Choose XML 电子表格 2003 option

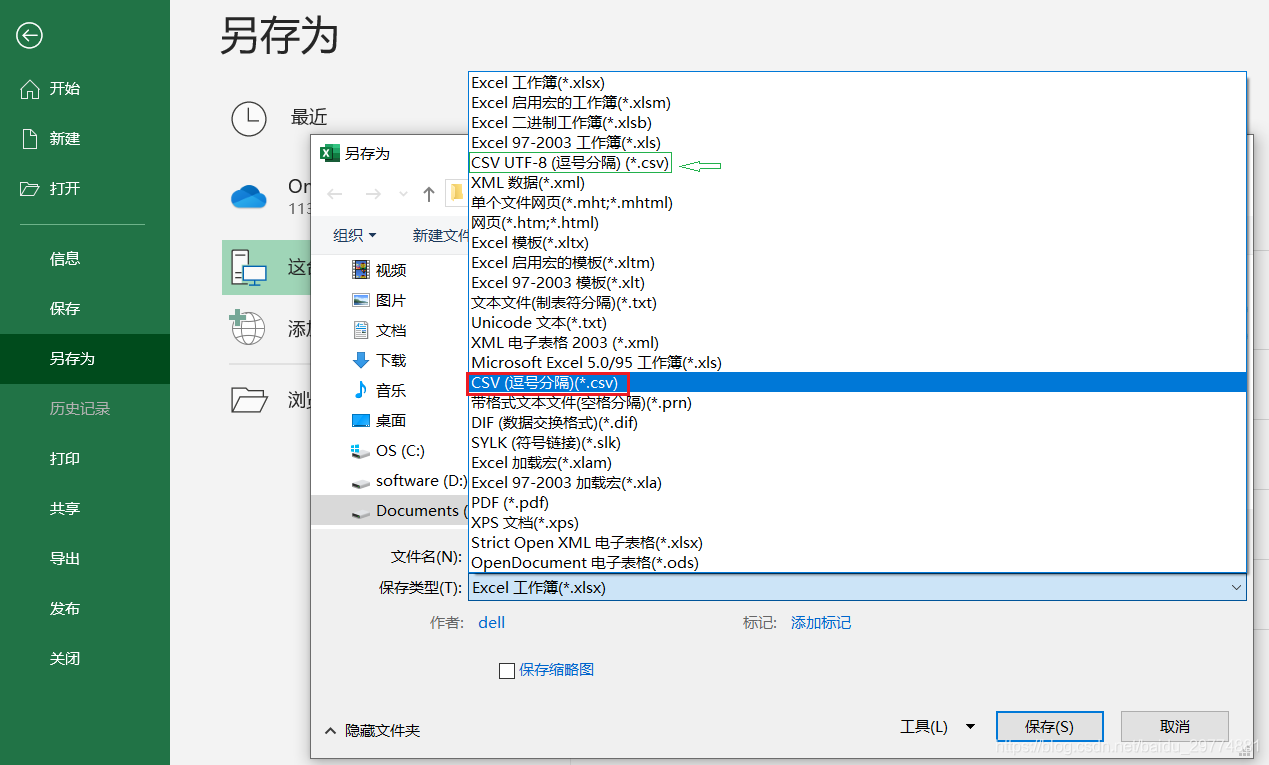857,343
